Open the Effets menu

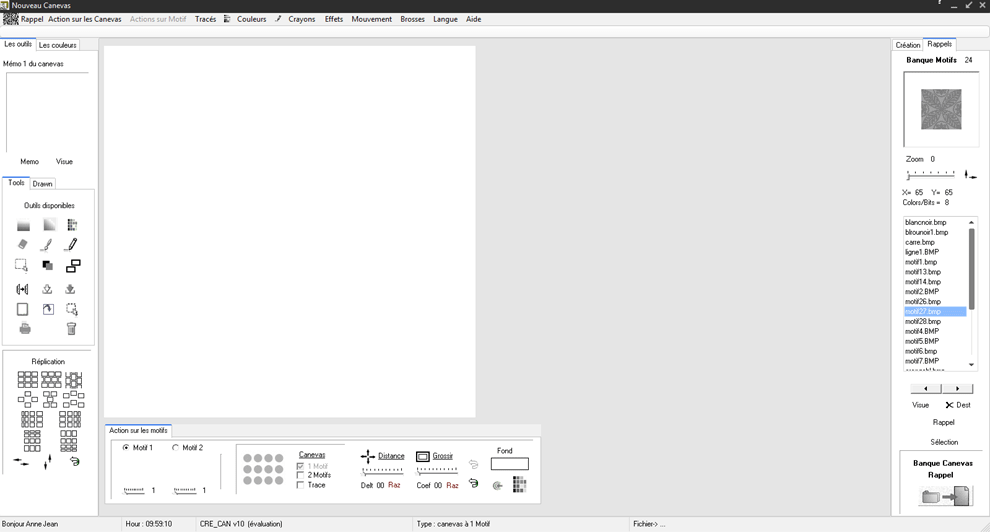(x=333, y=19)
